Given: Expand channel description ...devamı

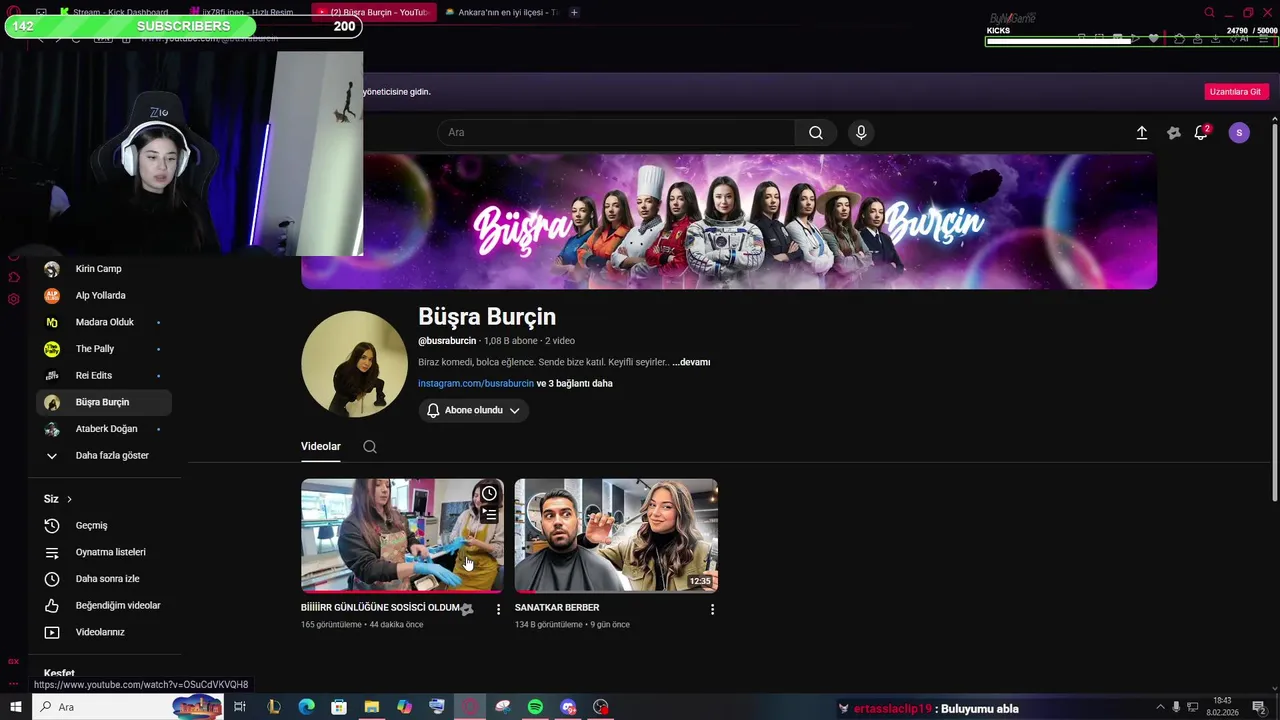Looking at the screenshot, I should (691, 362).
